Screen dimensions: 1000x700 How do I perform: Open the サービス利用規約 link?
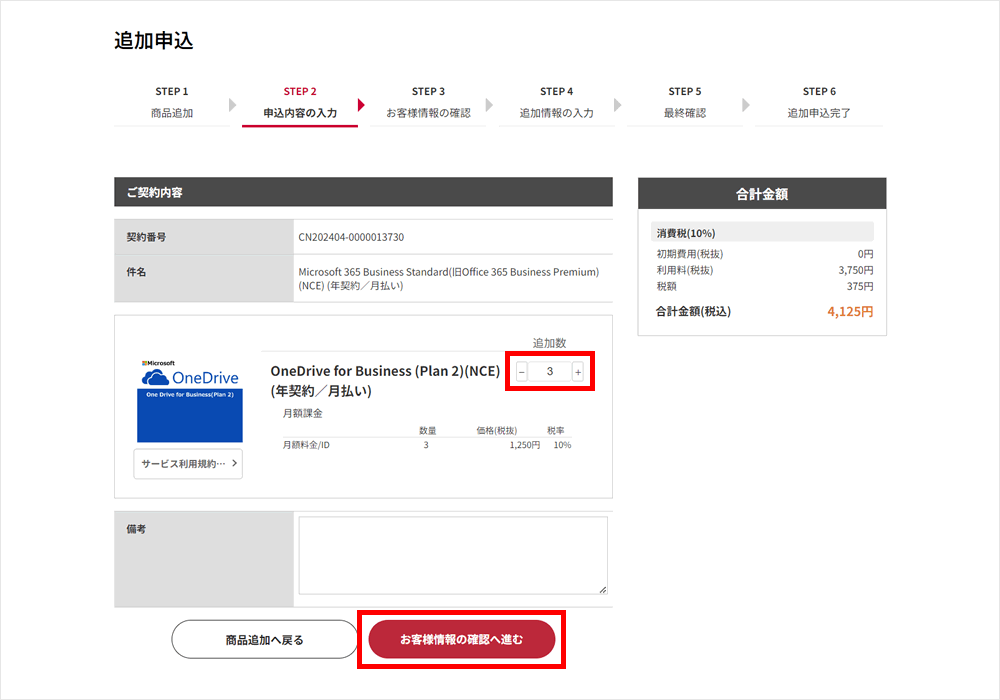[x=188, y=463]
